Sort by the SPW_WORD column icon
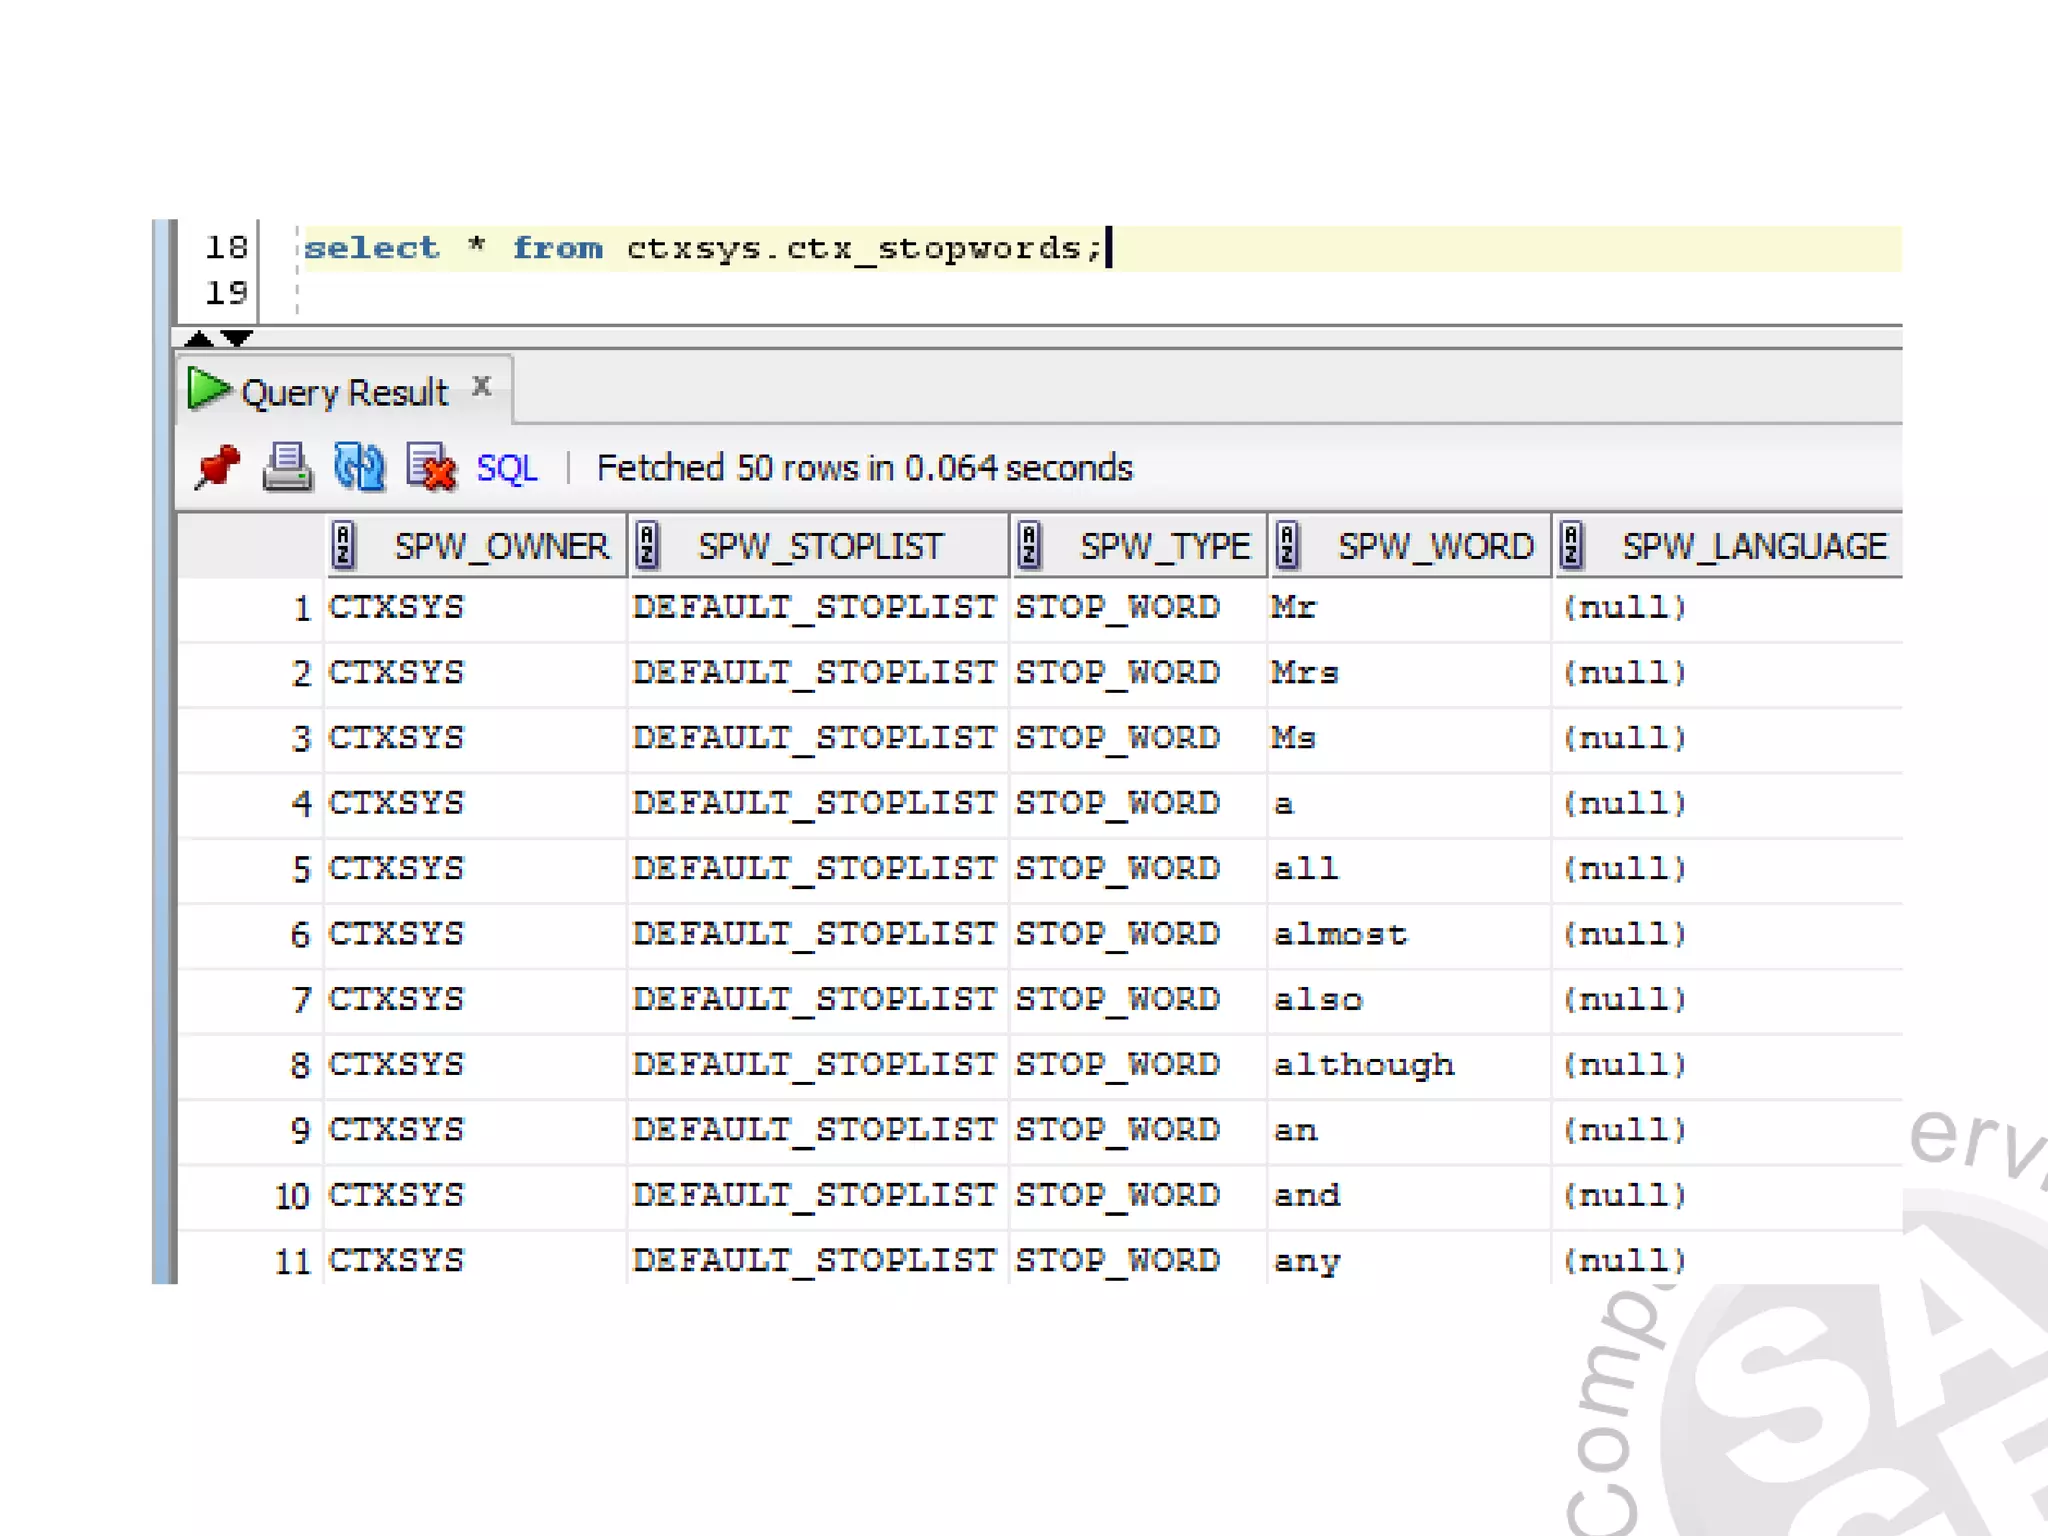The width and height of the screenshot is (2048, 1536). pyautogui.click(x=1288, y=546)
